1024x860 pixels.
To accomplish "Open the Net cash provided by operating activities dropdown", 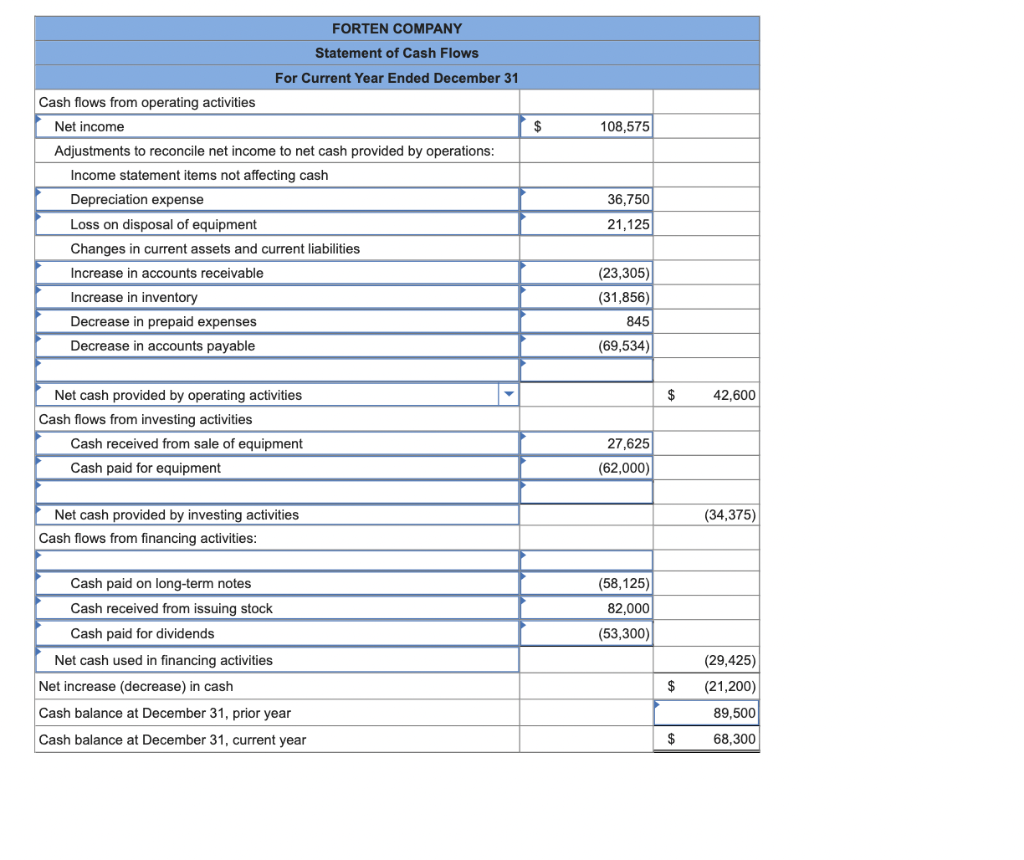I will [508, 394].
